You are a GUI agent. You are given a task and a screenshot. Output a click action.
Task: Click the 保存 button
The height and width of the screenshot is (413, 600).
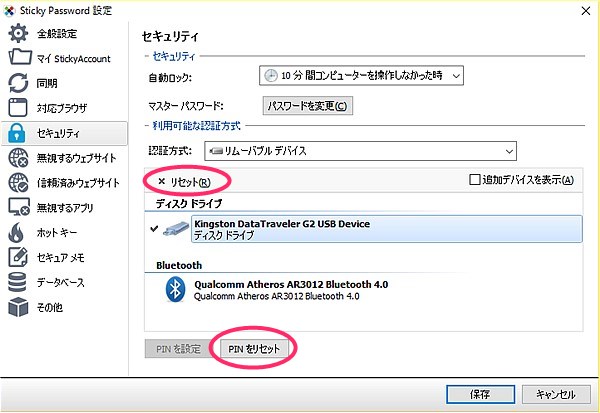[480, 394]
